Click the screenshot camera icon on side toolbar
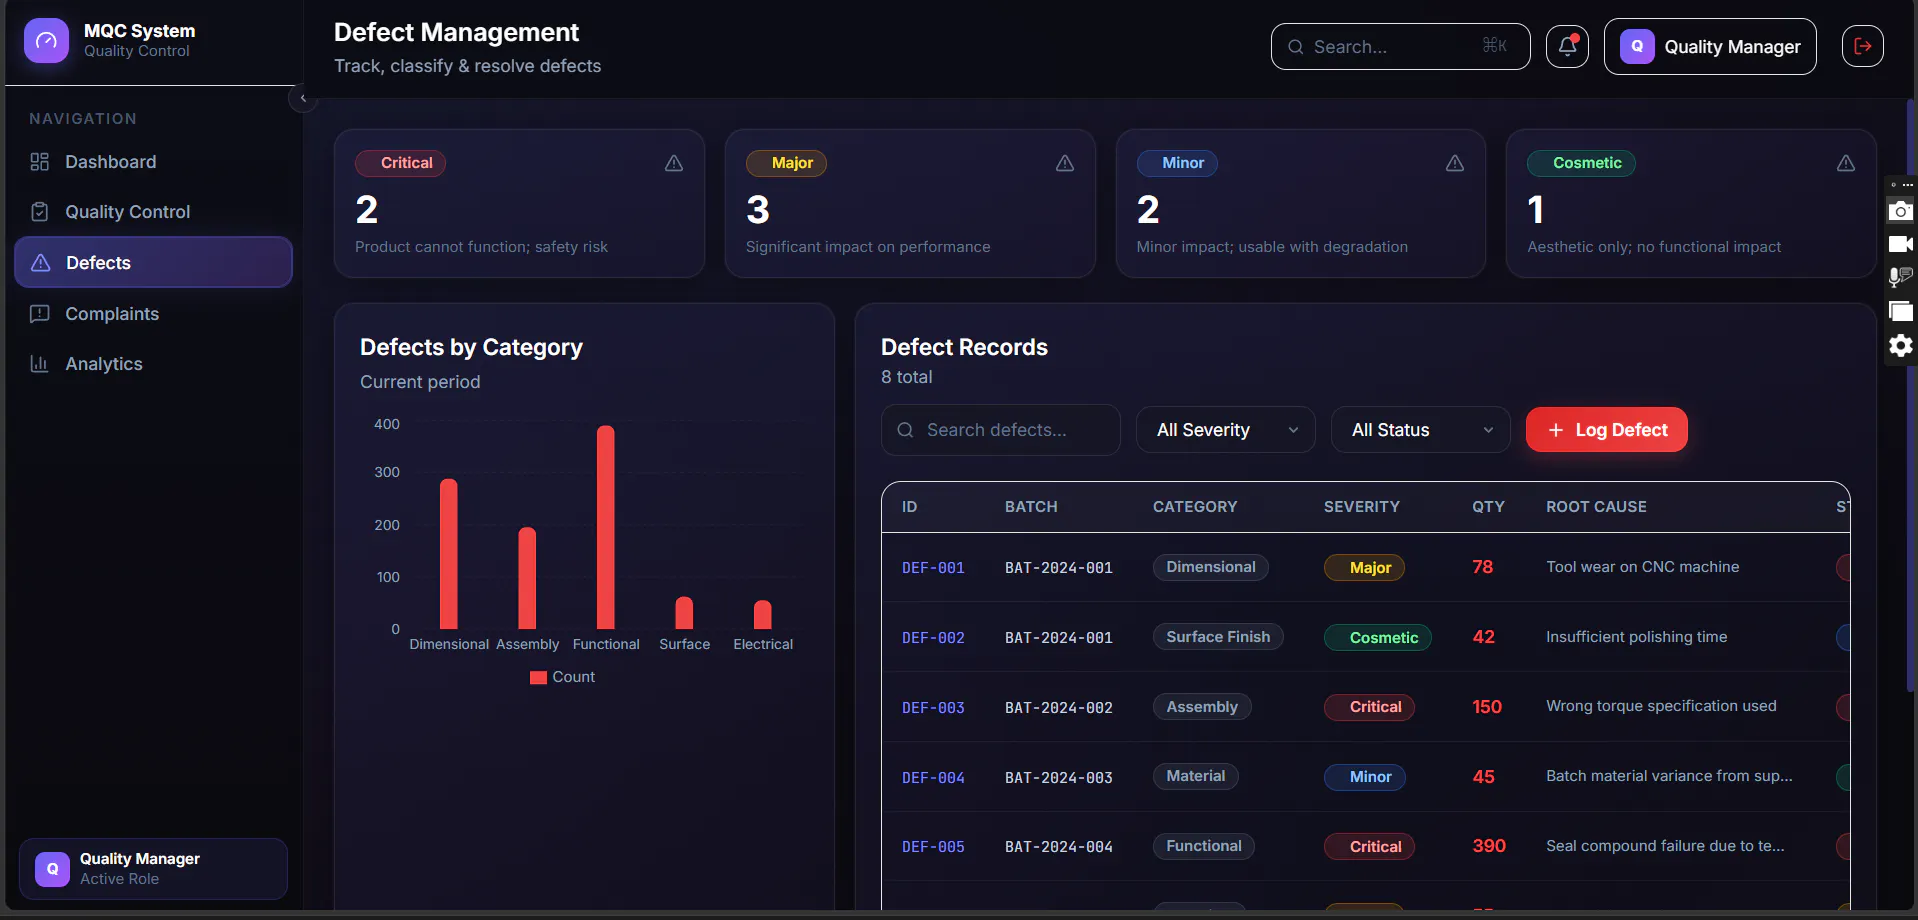This screenshot has width=1918, height=920. tap(1900, 211)
